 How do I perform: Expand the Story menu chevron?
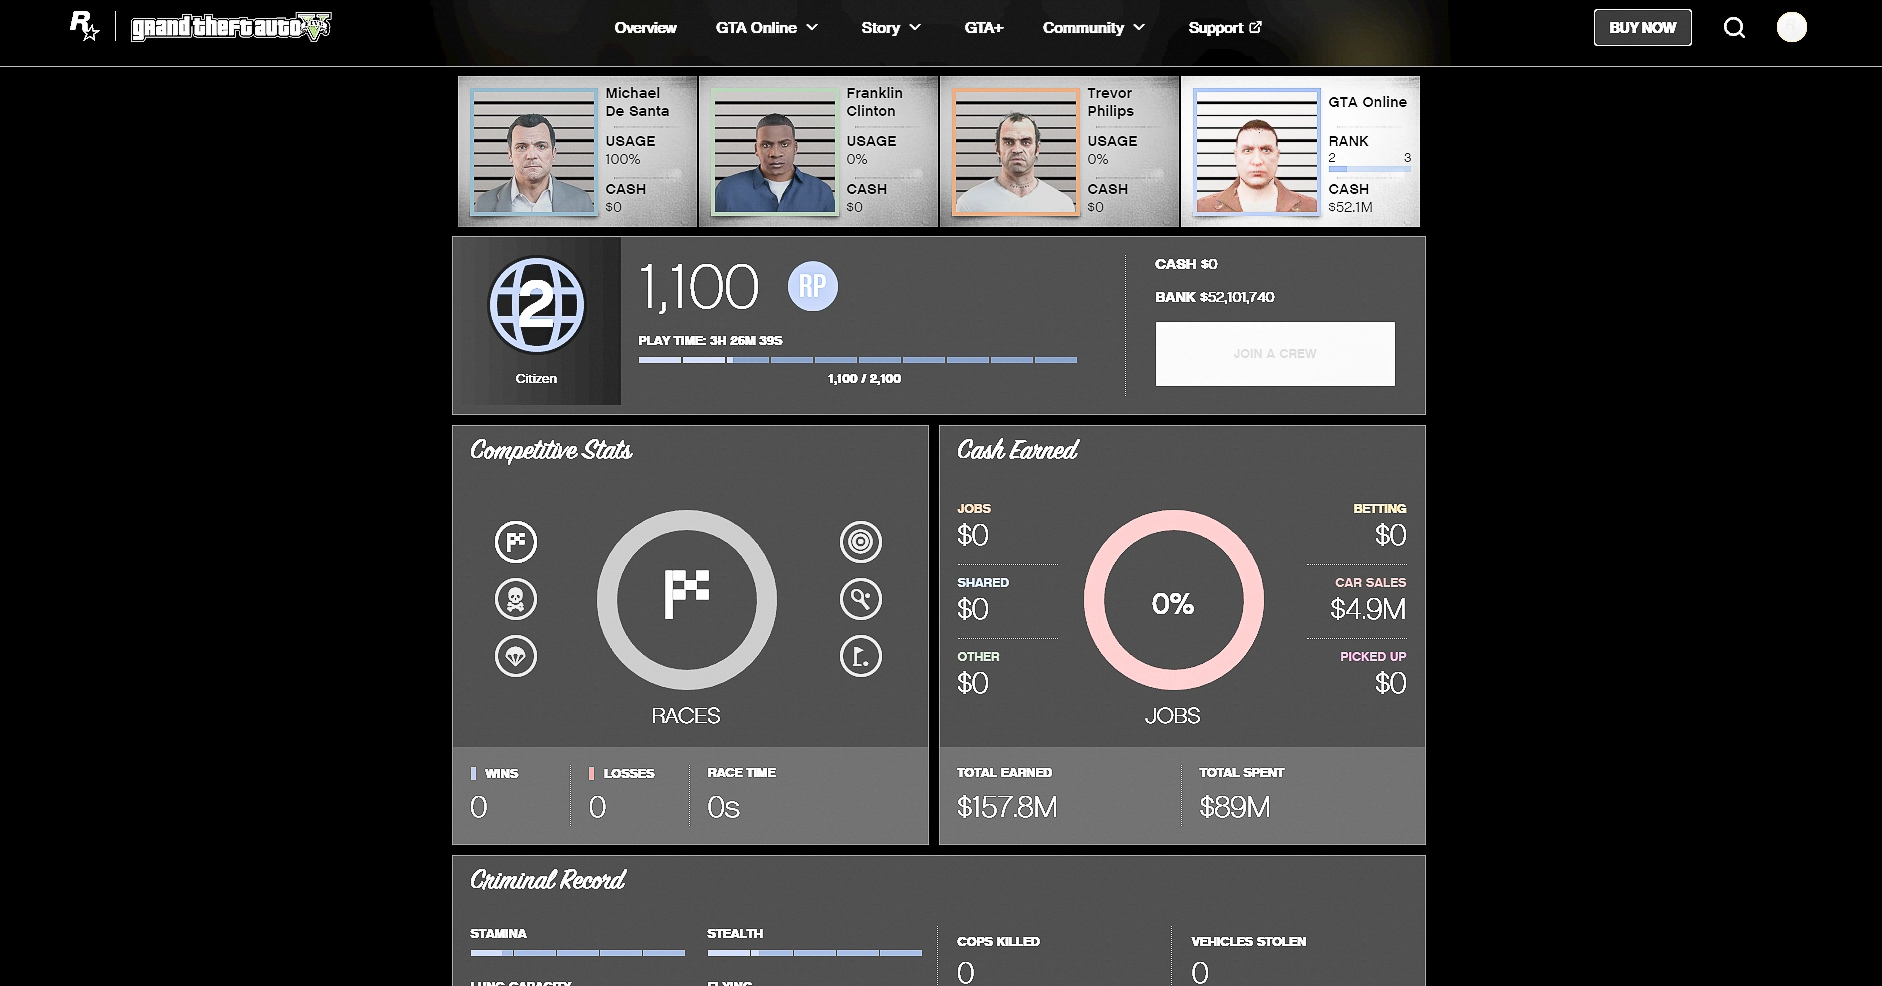pyautogui.click(x=915, y=27)
